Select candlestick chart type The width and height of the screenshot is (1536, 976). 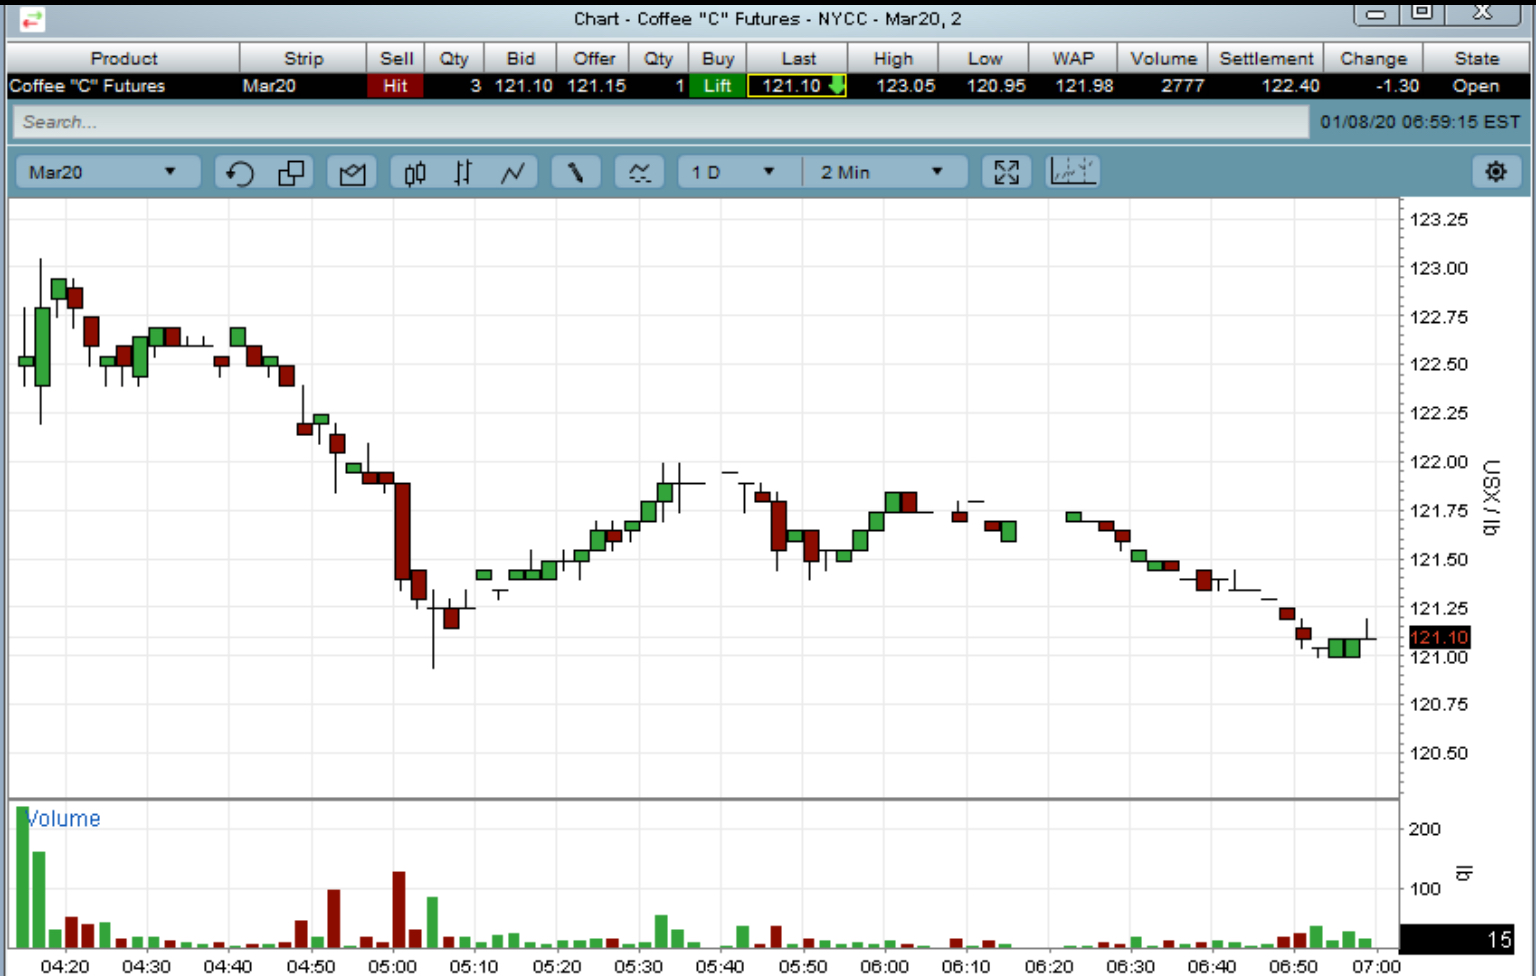coord(415,173)
